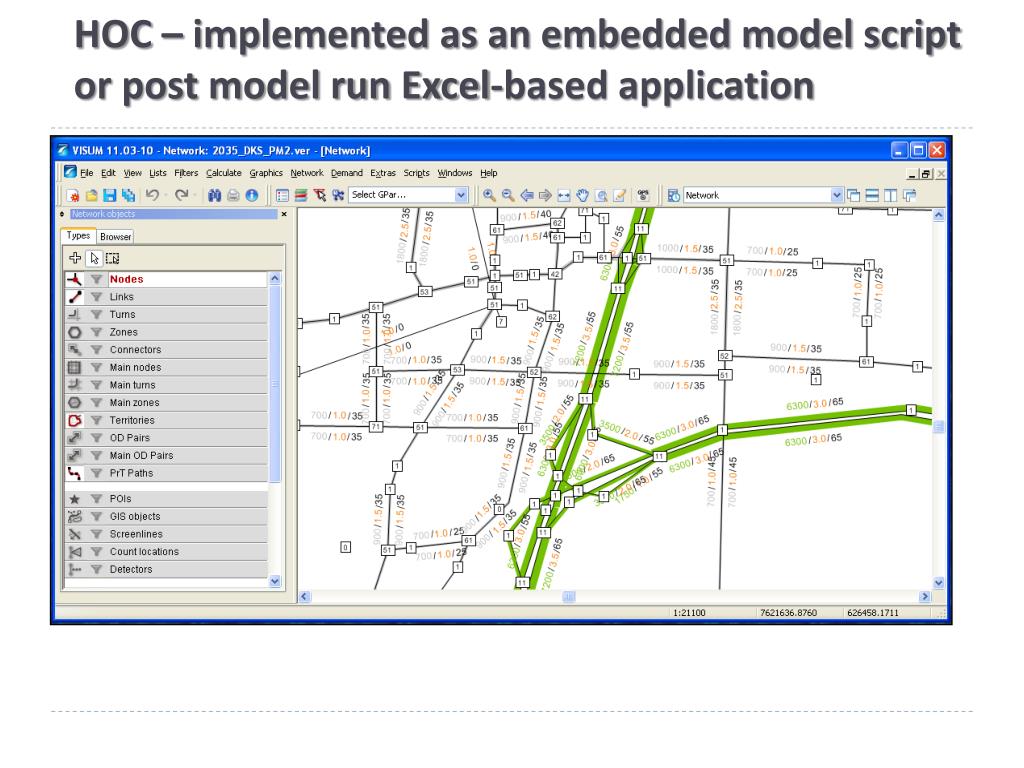The image size is (1024, 768).
Task: Select the Main zones row
Action: (167, 402)
